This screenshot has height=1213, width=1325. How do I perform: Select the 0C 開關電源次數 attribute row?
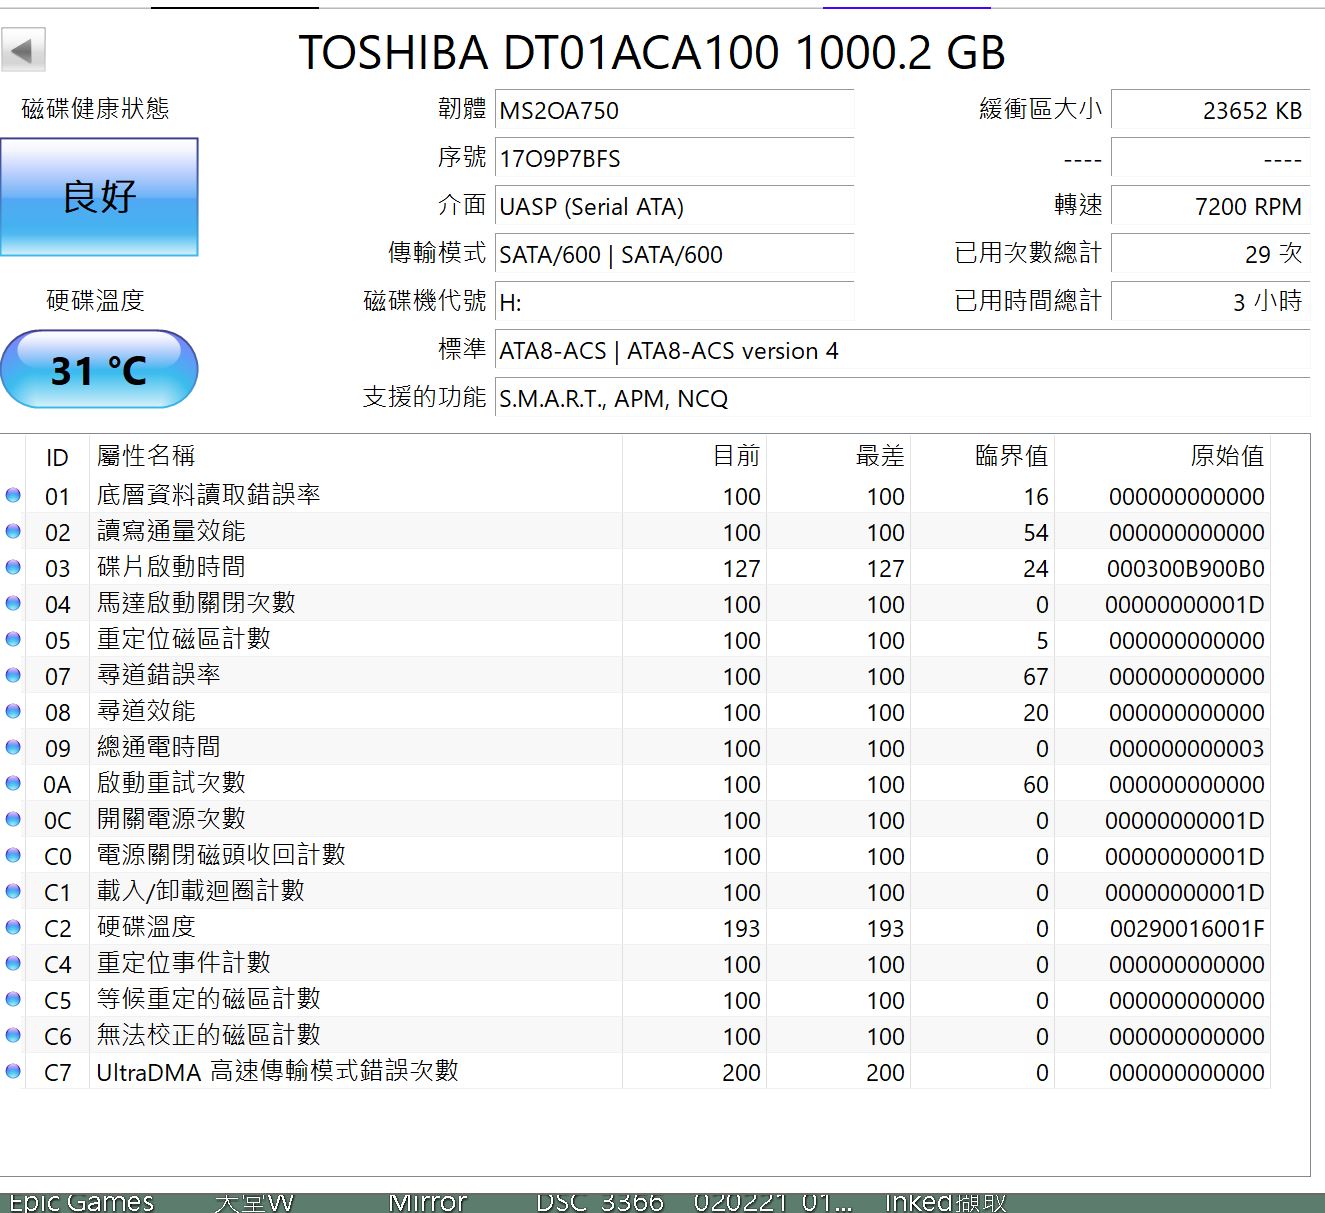[x=400, y=820]
